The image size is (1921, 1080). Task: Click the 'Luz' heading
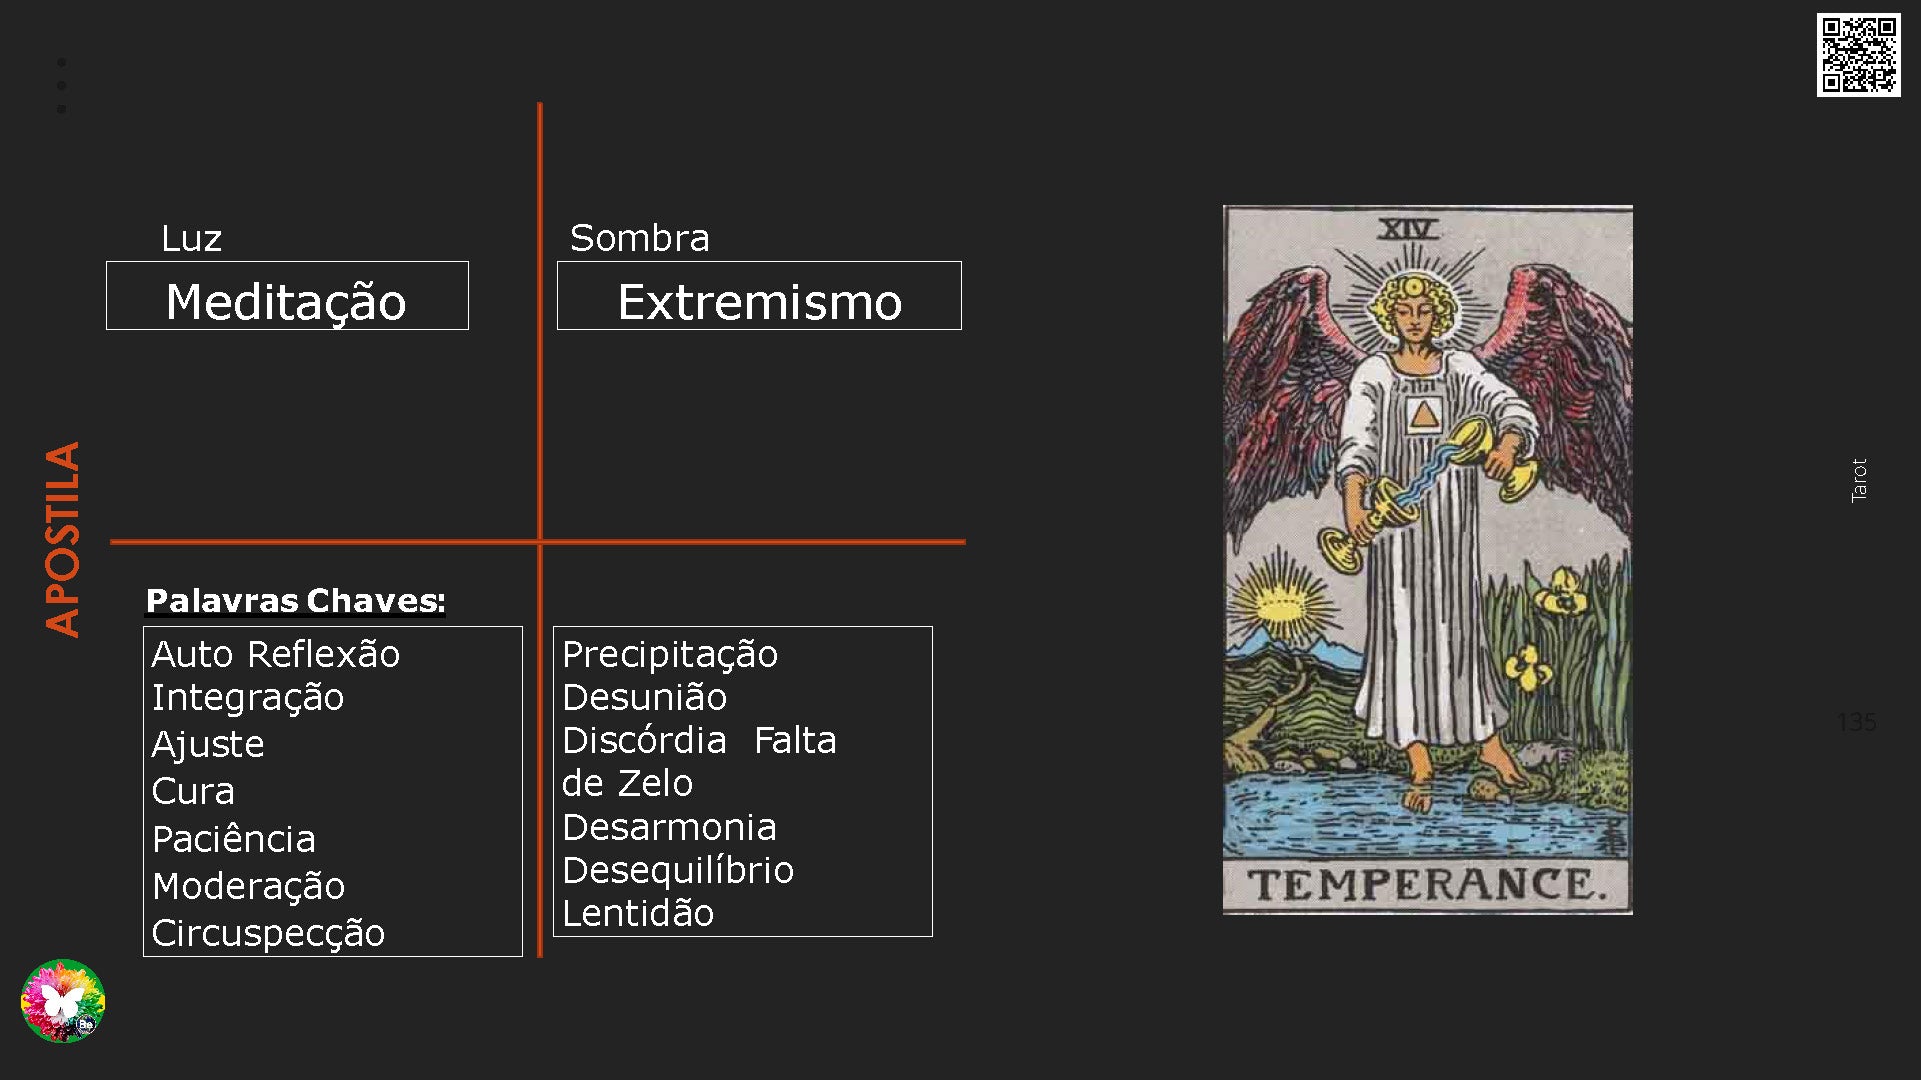pyautogui.click(x=191, y=238)
